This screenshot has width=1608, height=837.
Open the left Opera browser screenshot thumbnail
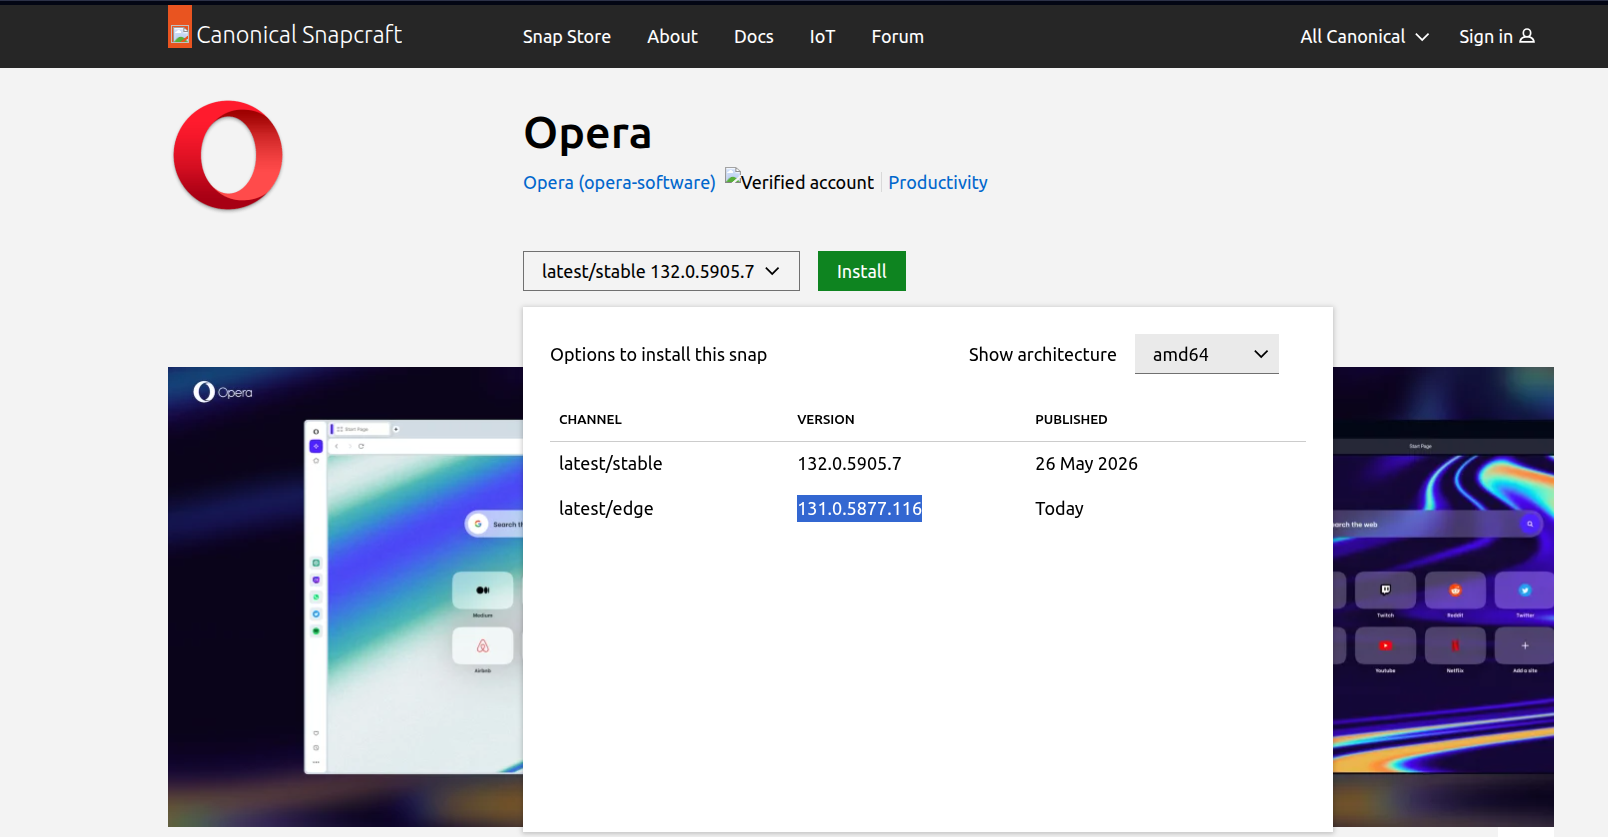345,597
